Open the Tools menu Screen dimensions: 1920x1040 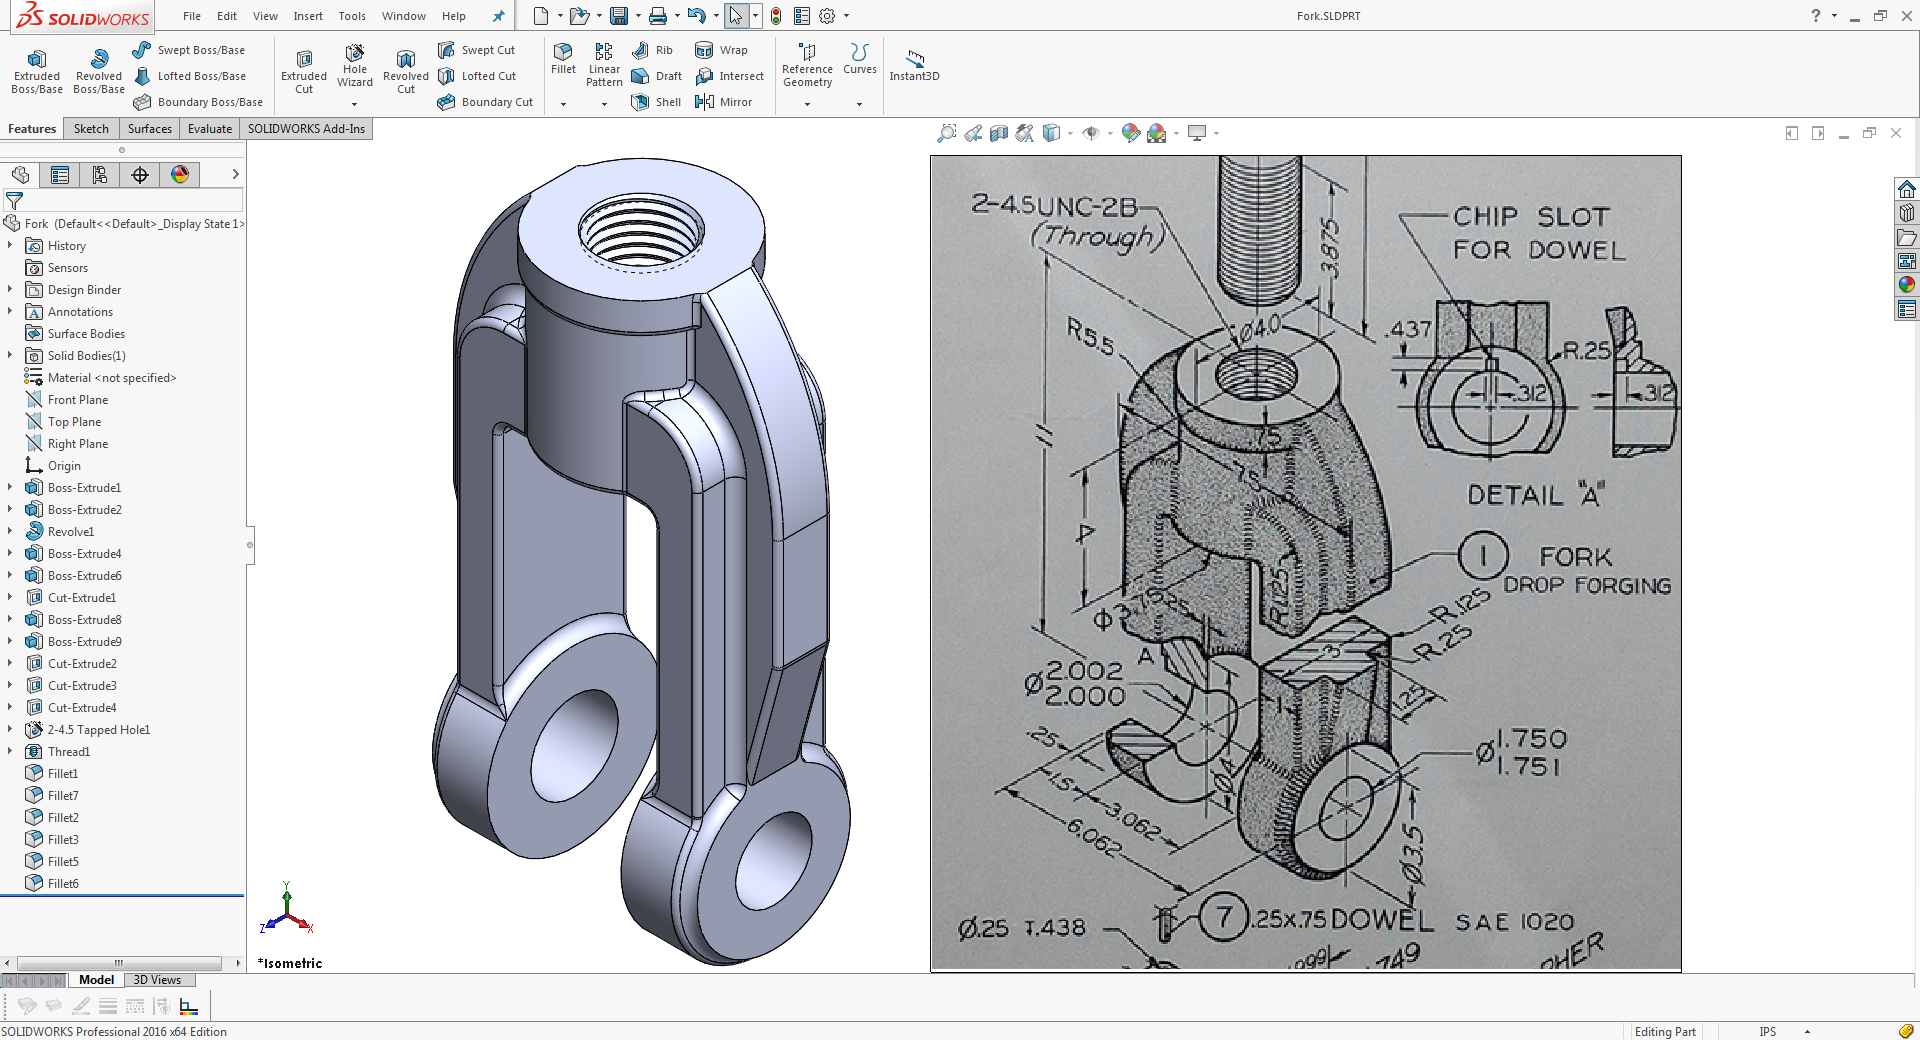(352, 16)
